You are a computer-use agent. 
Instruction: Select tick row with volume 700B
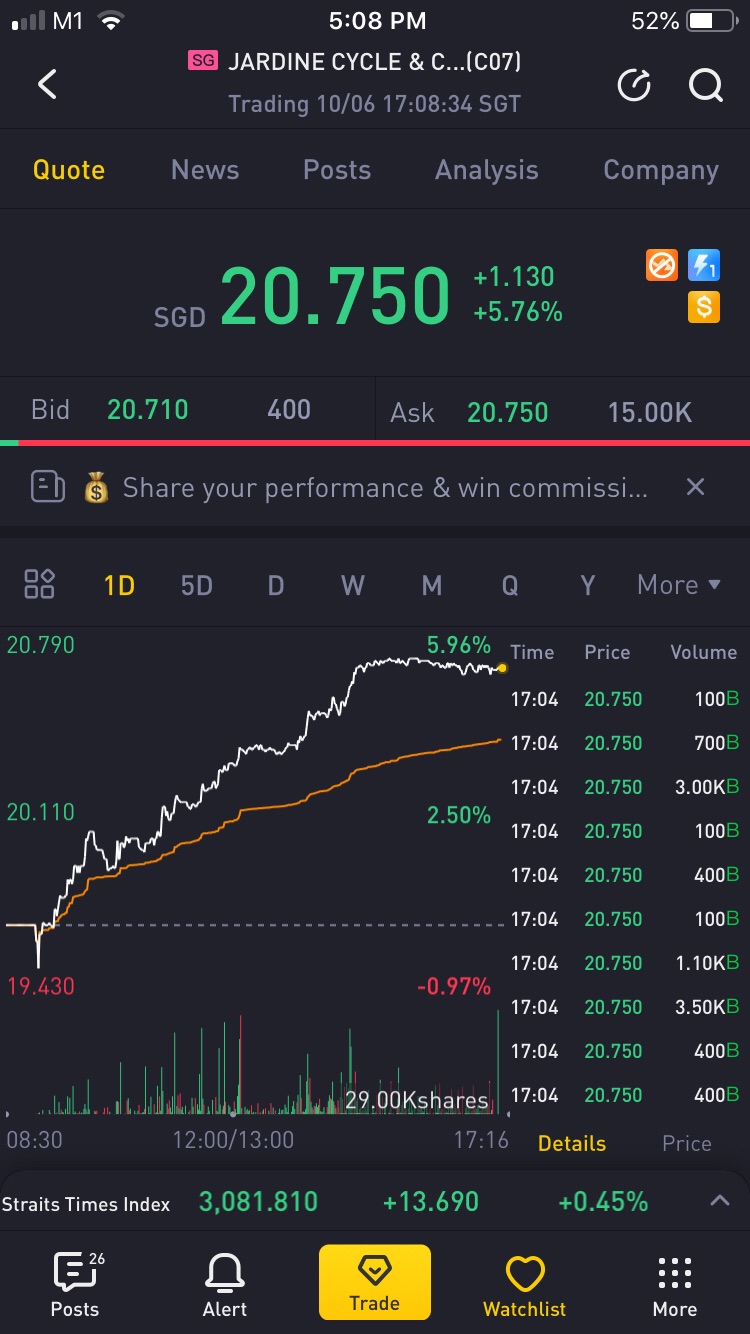click(x=625, y=743)
